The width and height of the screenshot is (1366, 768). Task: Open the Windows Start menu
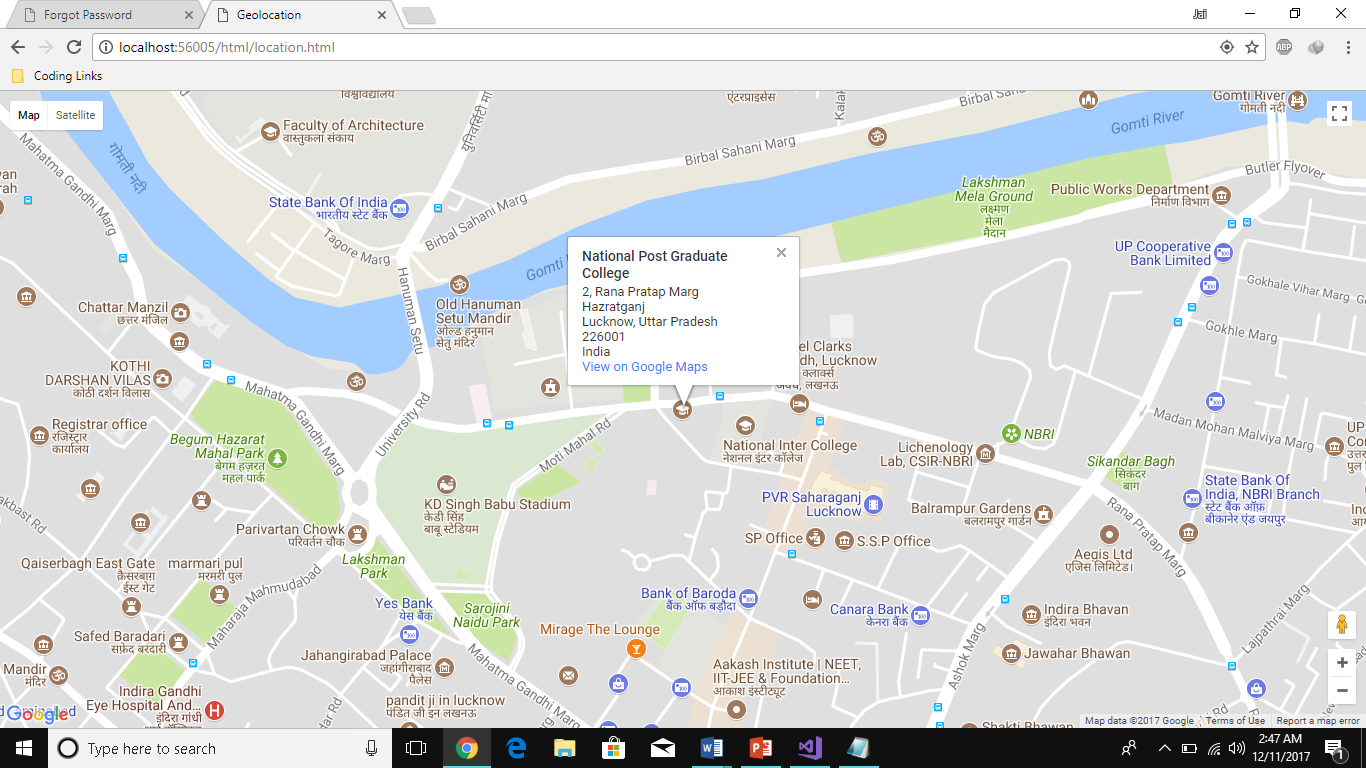[x=23, y=748]
